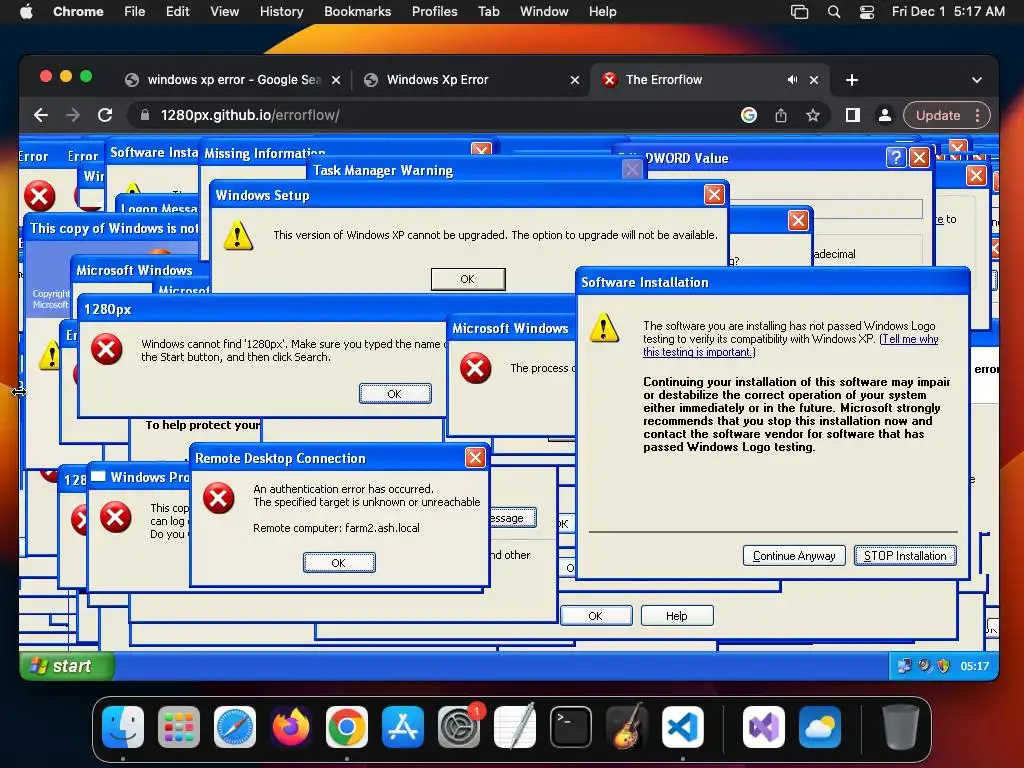
Task: Open the Chrome side panel icon
Action: click(x=852, y=116)
